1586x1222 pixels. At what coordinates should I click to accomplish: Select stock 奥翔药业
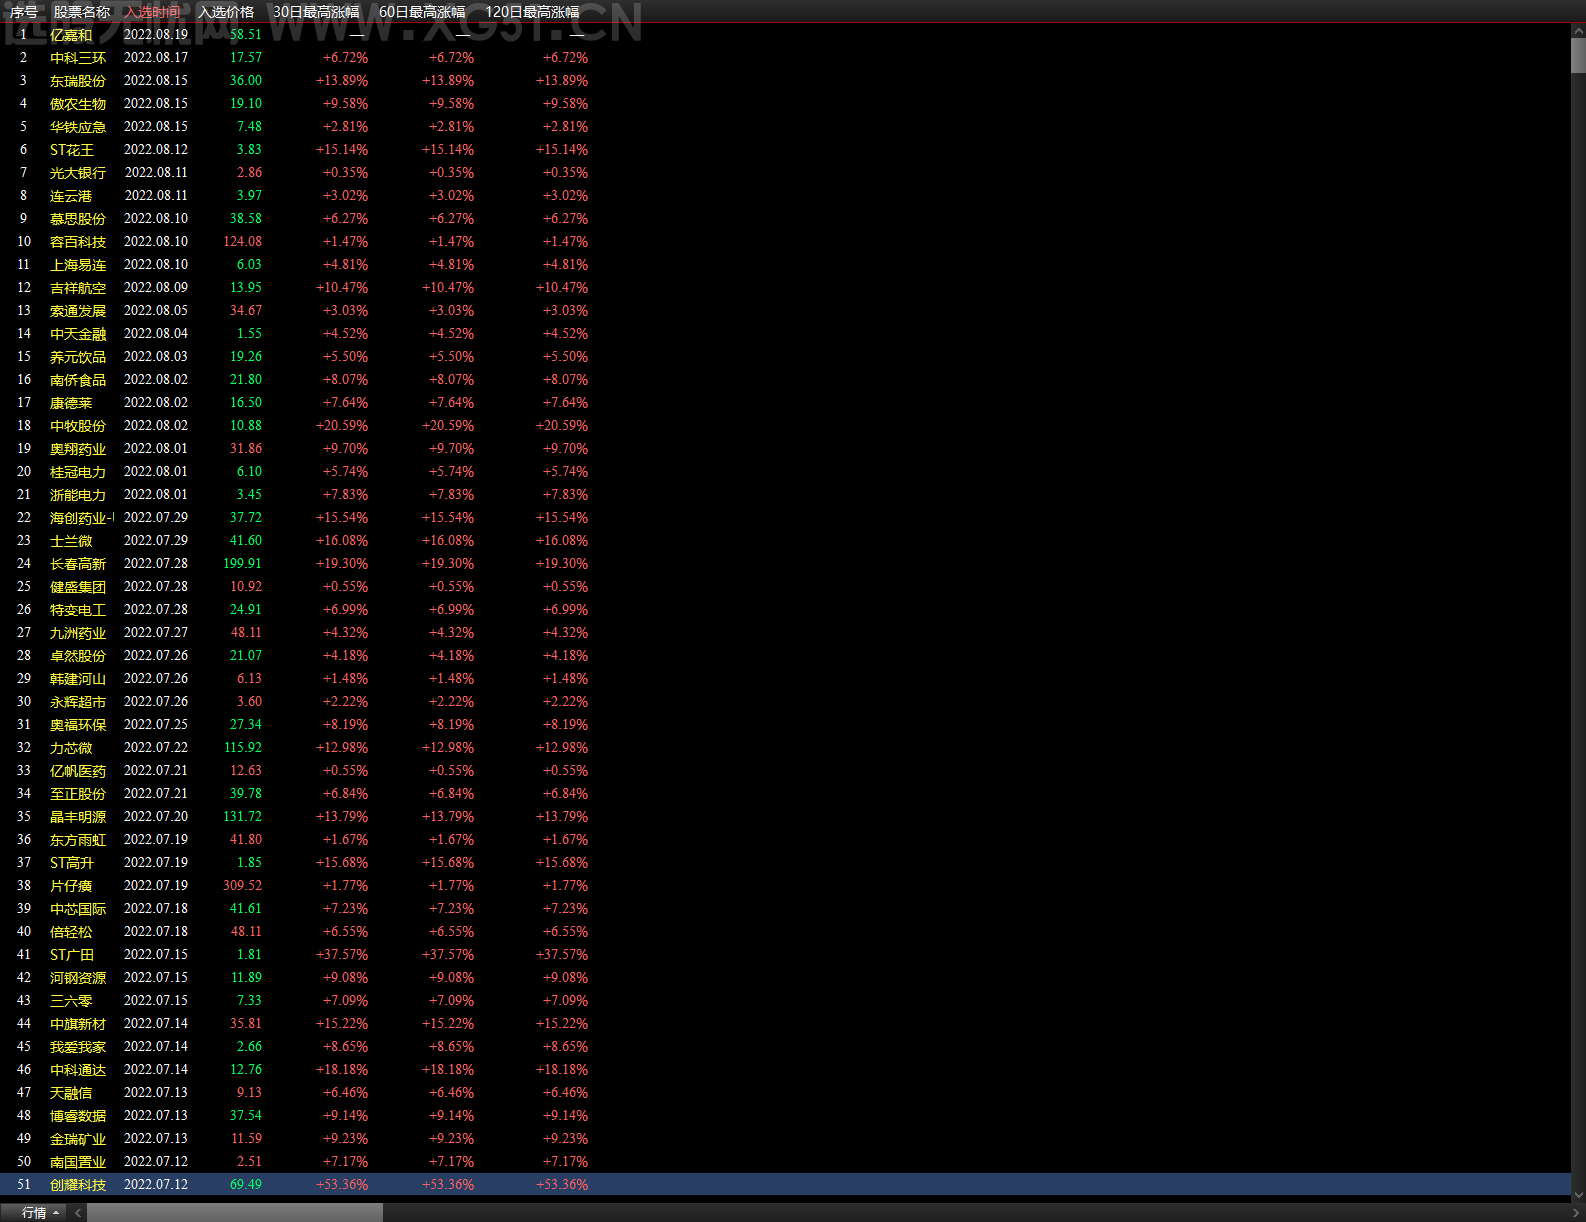coord(78,449)
